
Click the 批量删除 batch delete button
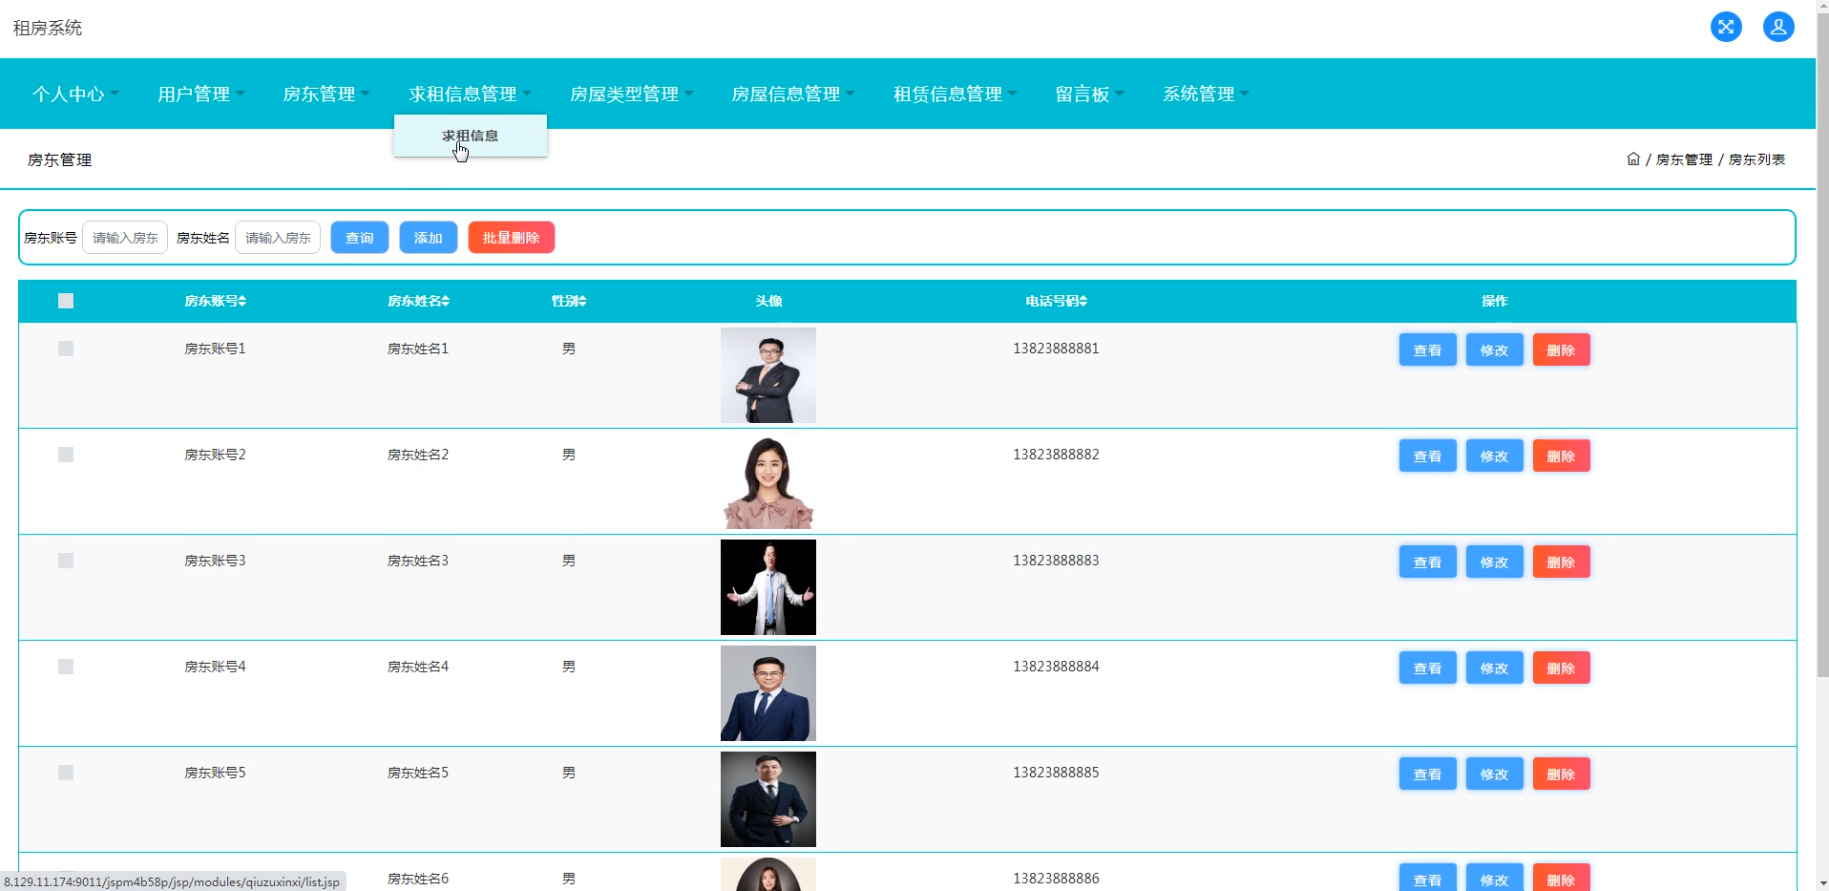511,238
